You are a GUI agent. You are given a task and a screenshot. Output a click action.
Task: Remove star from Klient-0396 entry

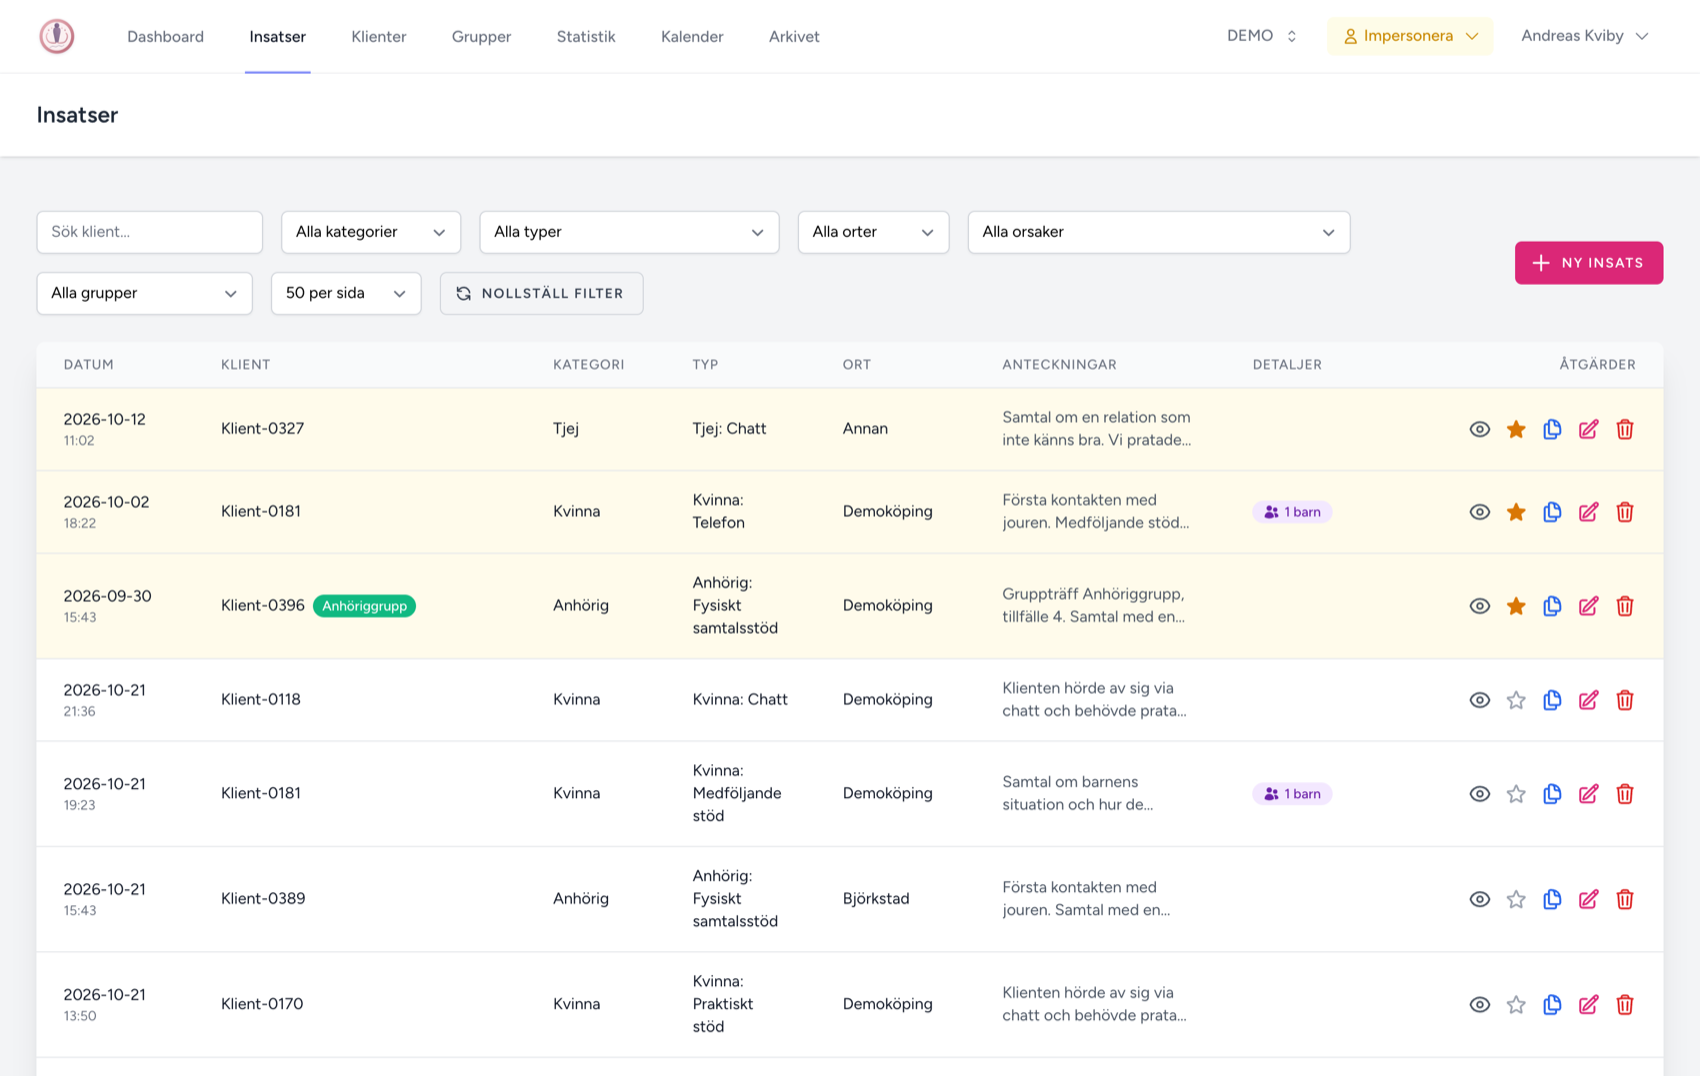pos(1516,606)
